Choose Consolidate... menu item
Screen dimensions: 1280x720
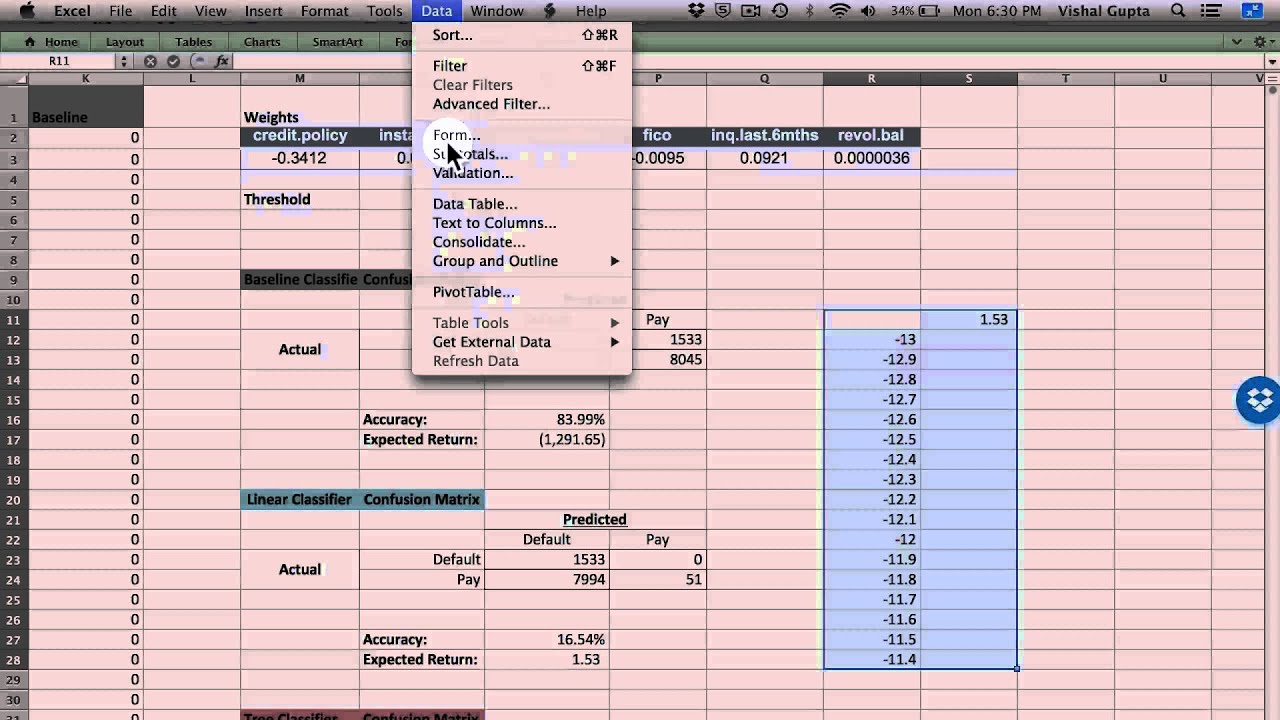(x=522, y=242)
